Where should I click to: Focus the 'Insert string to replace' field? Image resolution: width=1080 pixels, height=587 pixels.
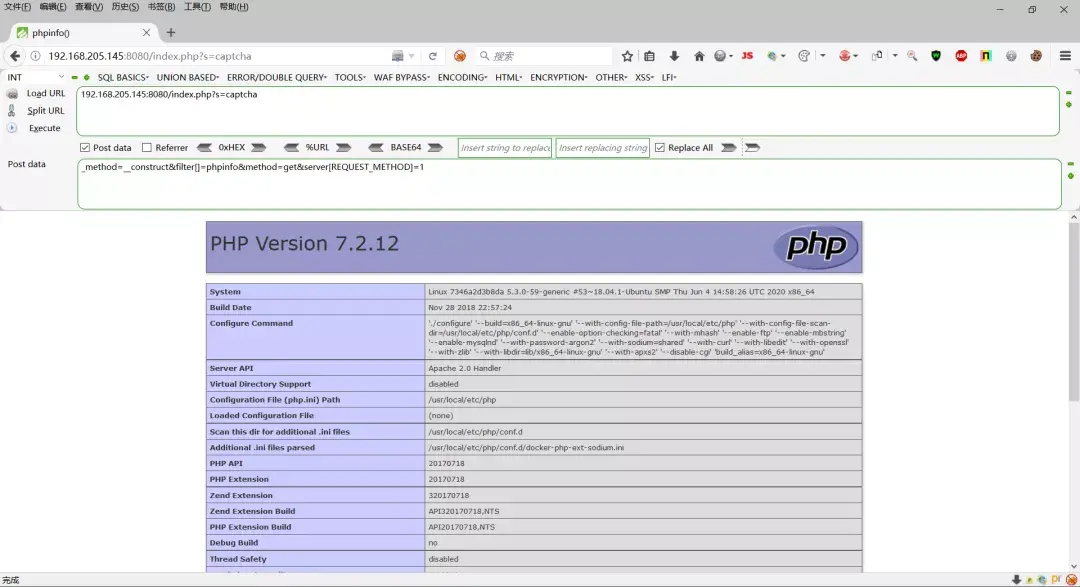click(505, 147)
